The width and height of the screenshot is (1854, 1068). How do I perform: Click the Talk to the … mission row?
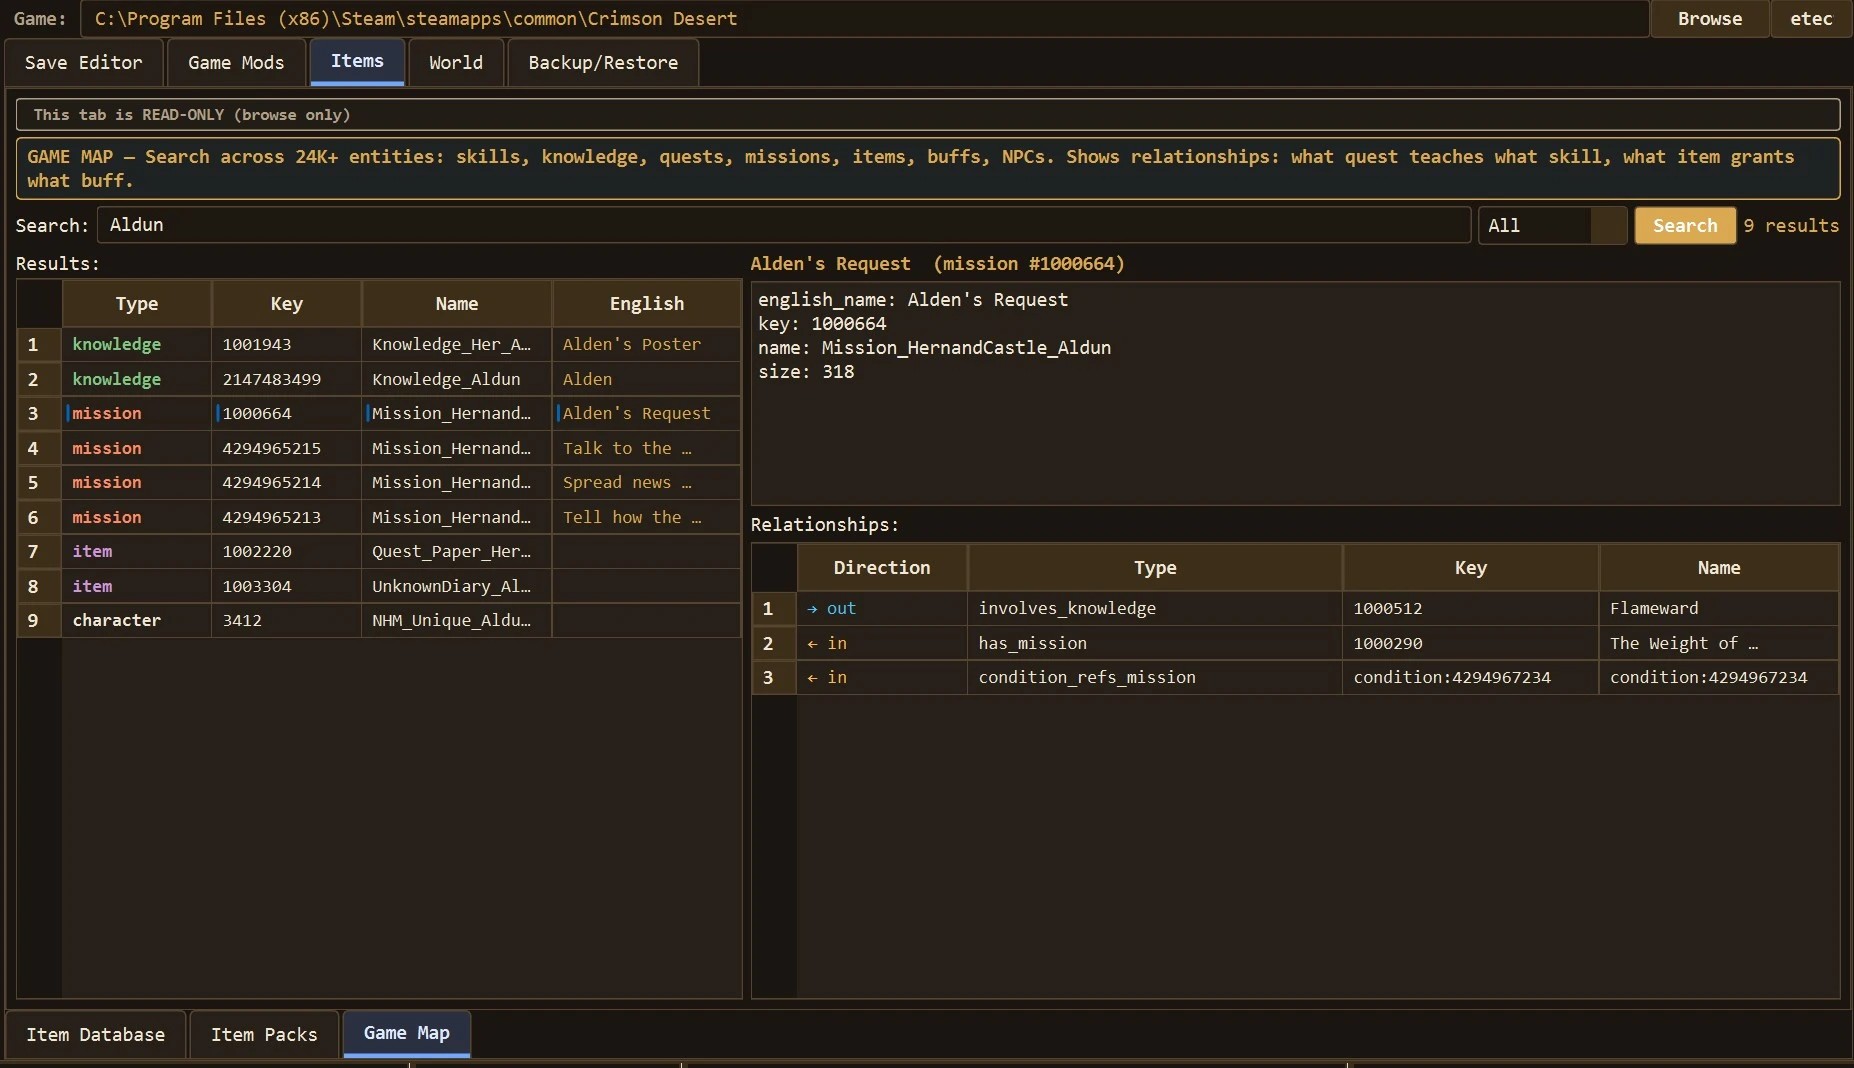pos(379,449)
